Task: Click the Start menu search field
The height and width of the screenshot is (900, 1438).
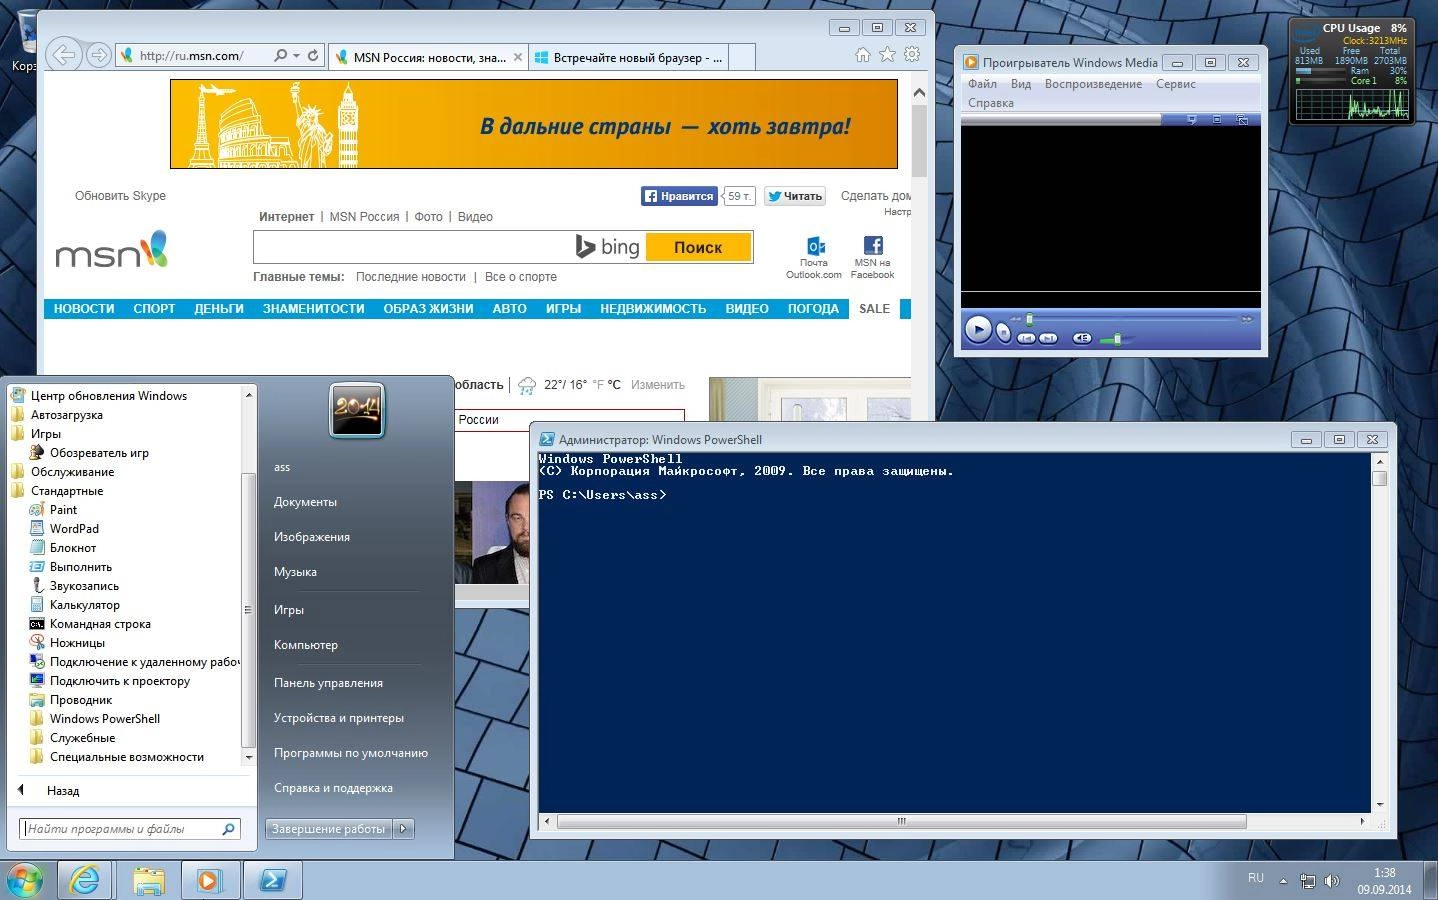Action: coord(130,829)
